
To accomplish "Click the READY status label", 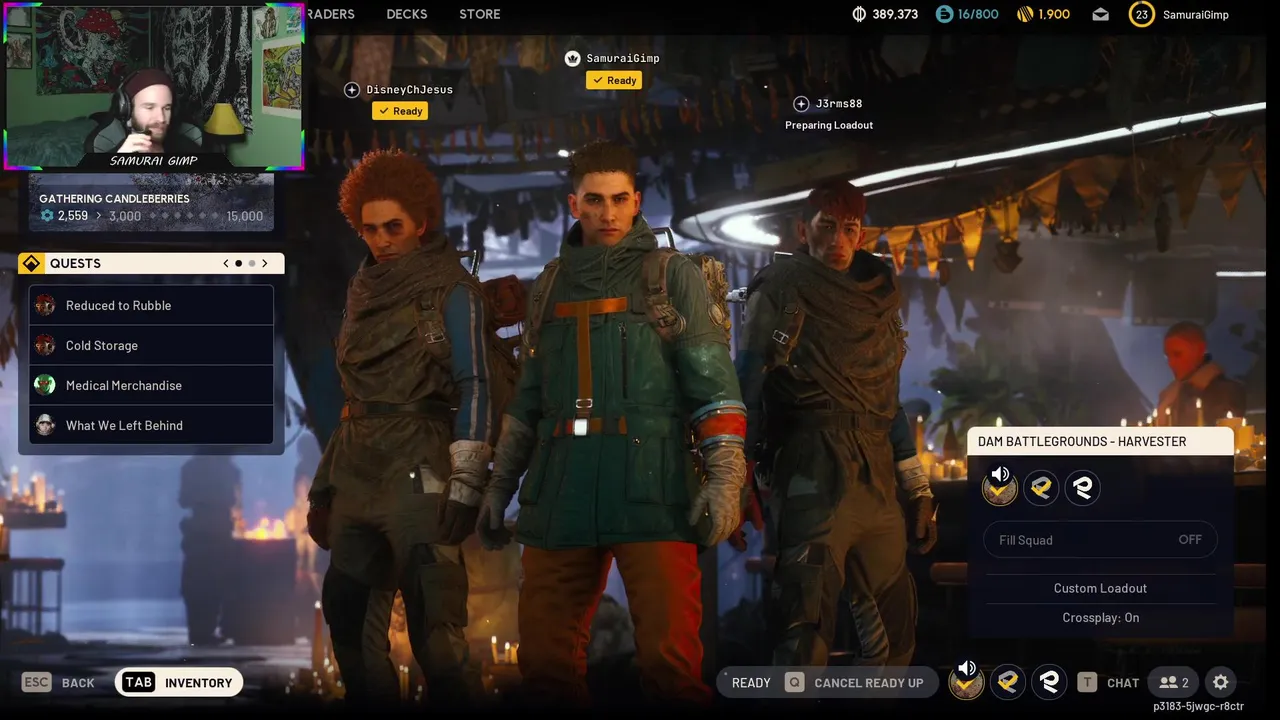I will coord(751,682).
